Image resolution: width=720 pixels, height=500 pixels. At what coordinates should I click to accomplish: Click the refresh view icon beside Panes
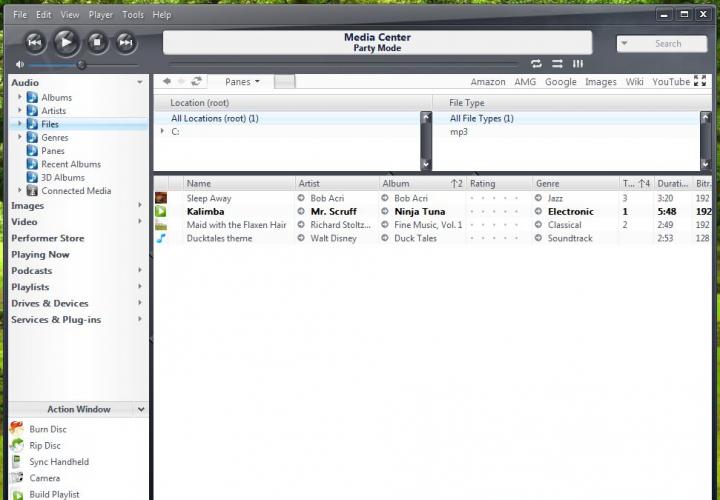197,82
